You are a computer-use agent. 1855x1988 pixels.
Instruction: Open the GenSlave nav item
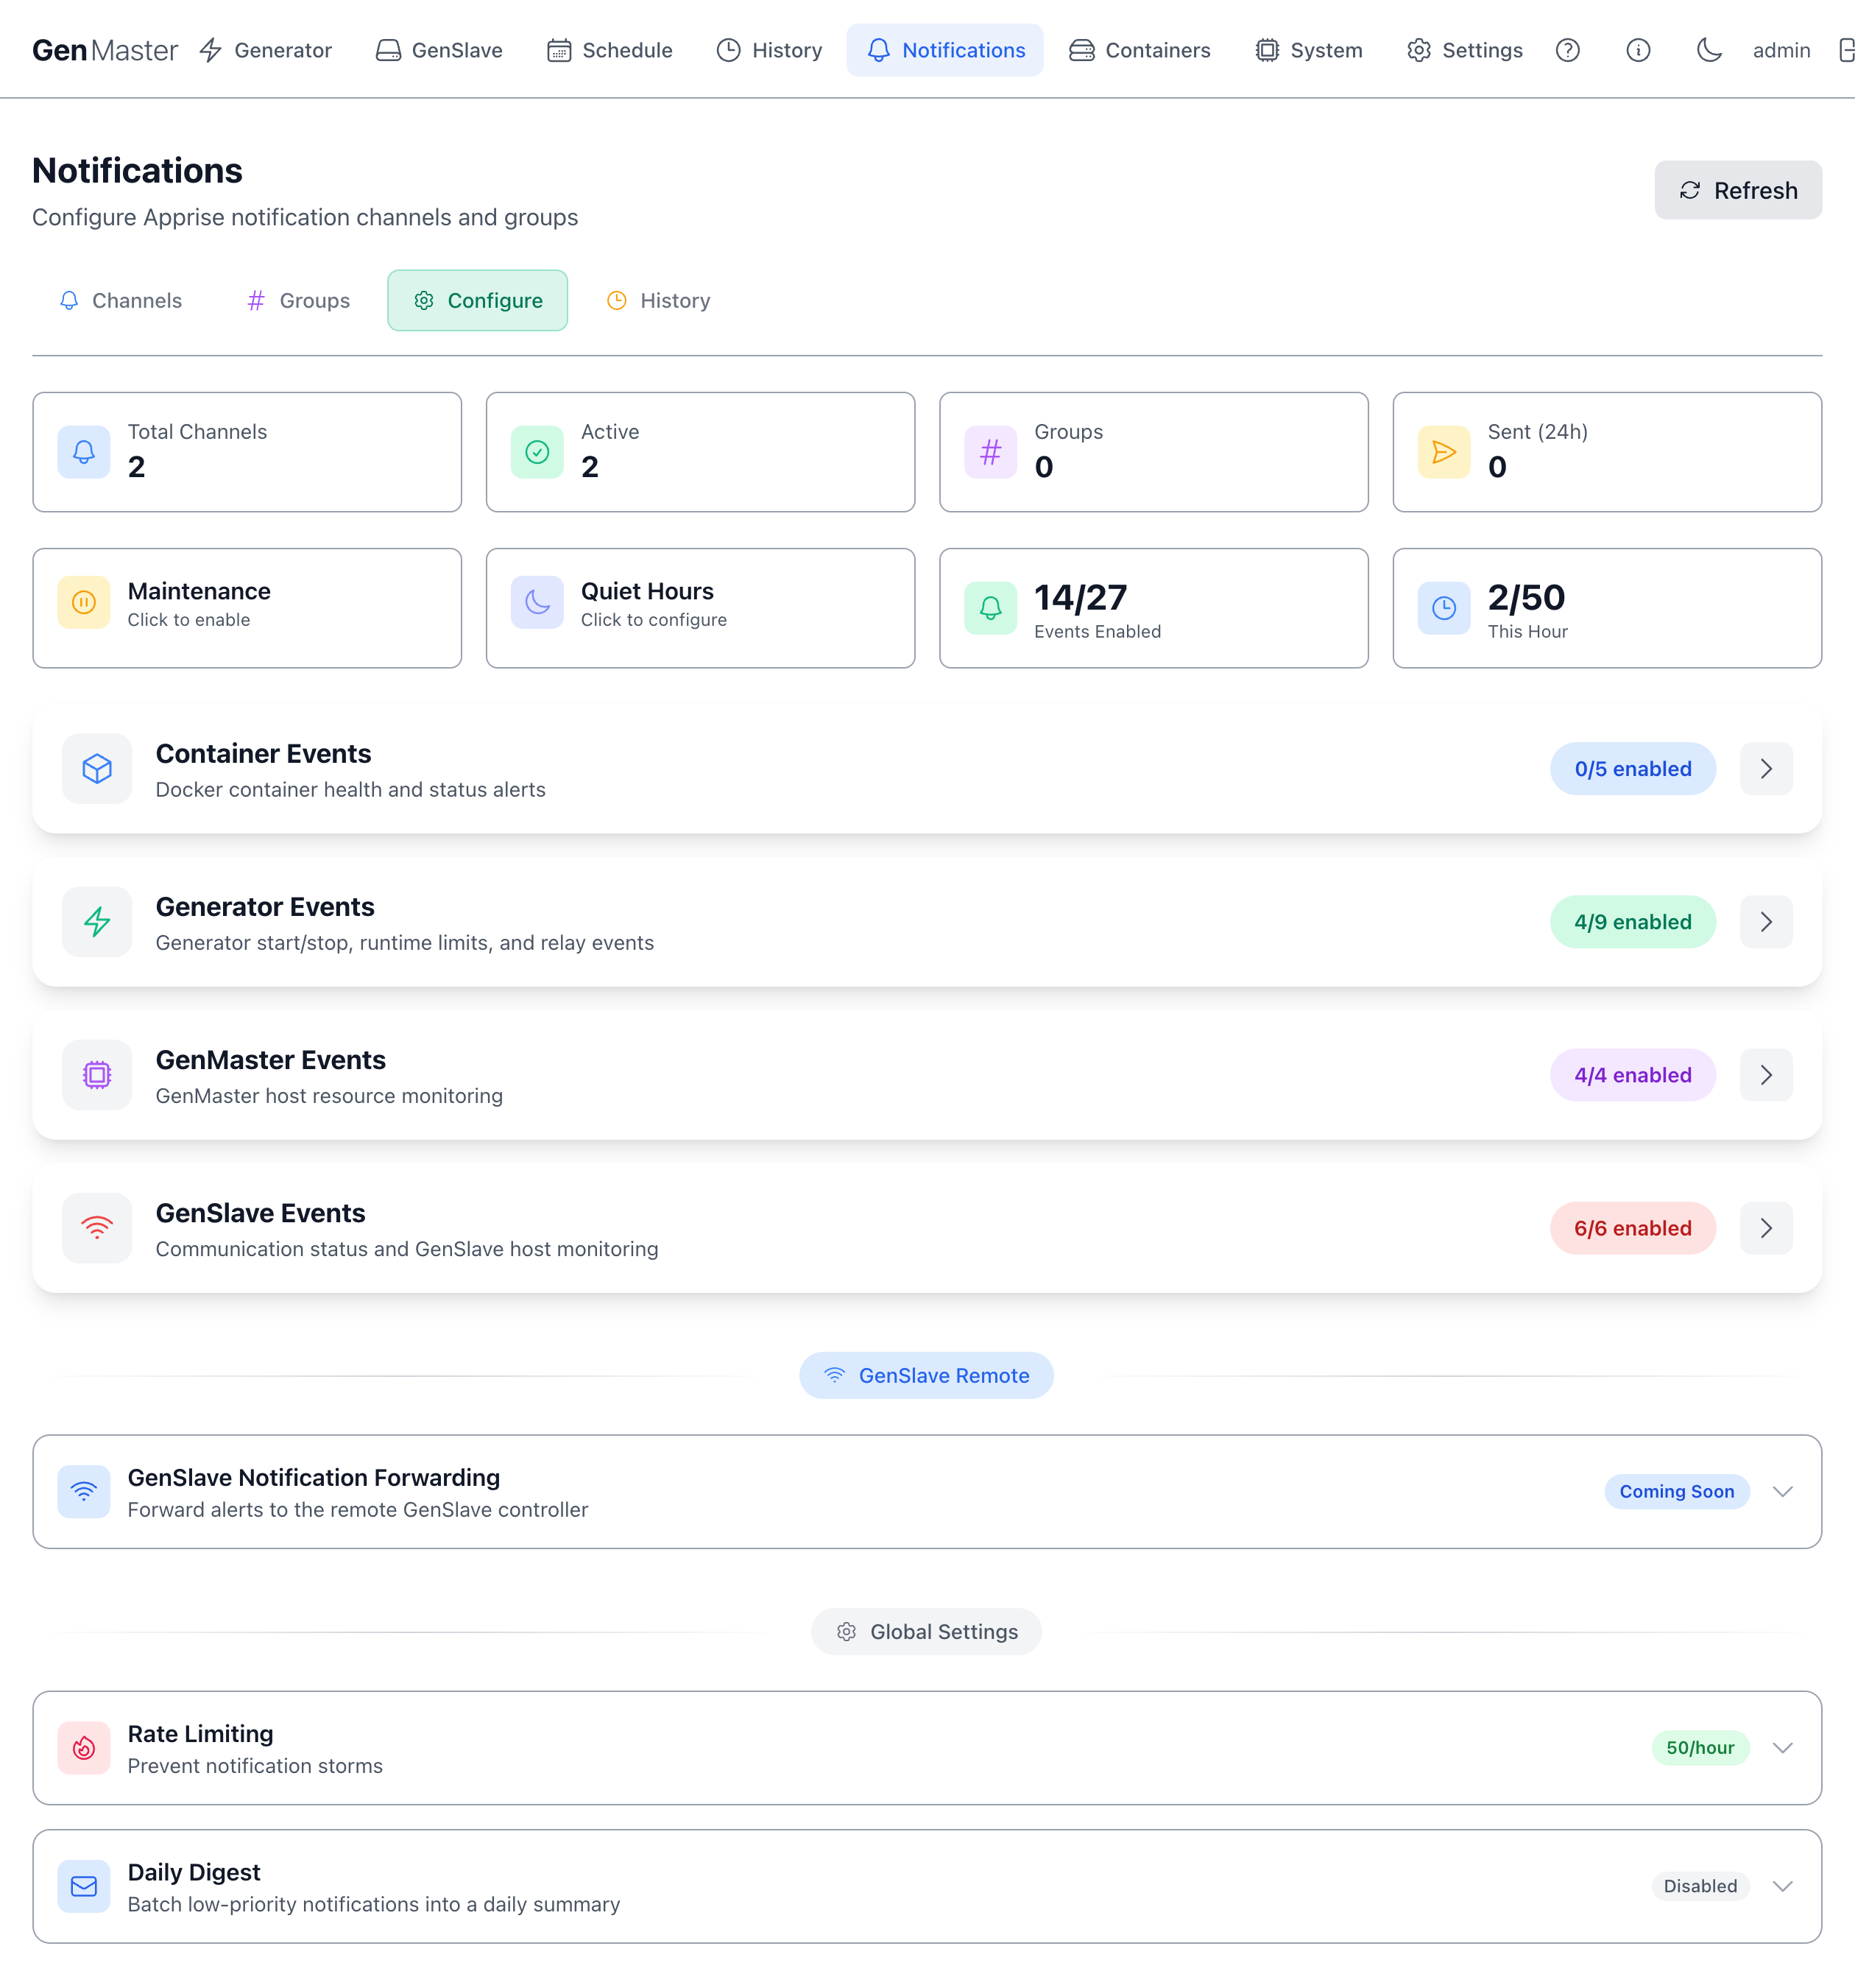coord(439,50)
